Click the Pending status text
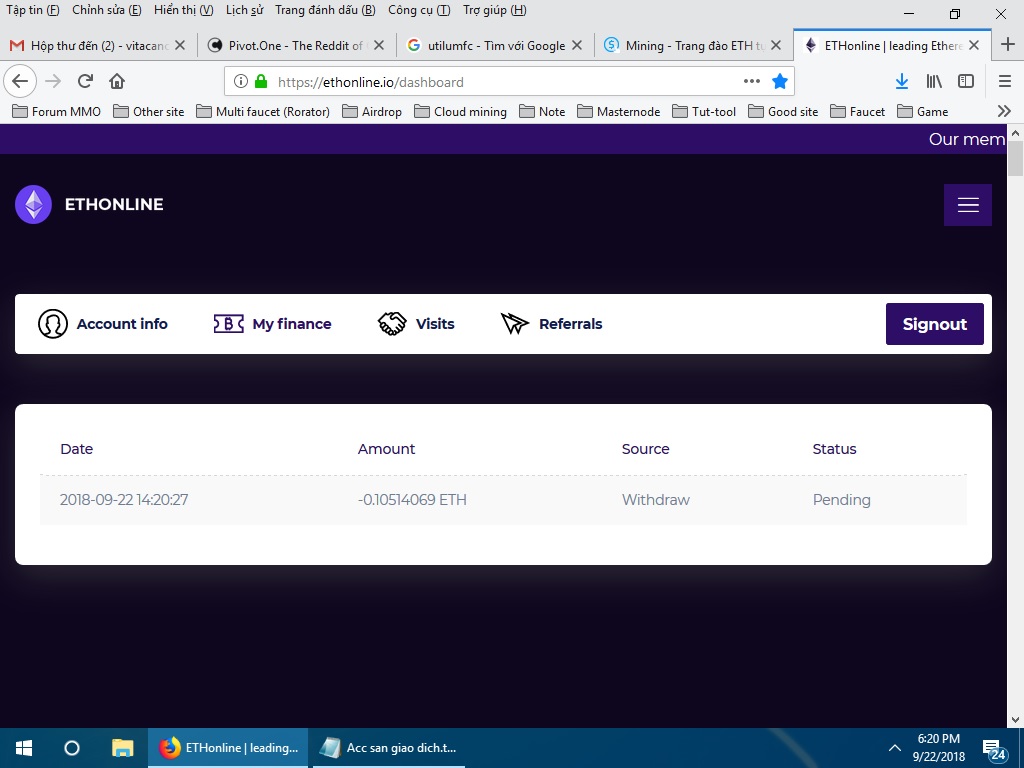Screen dimensions: 1024x768 click(841, 500)
